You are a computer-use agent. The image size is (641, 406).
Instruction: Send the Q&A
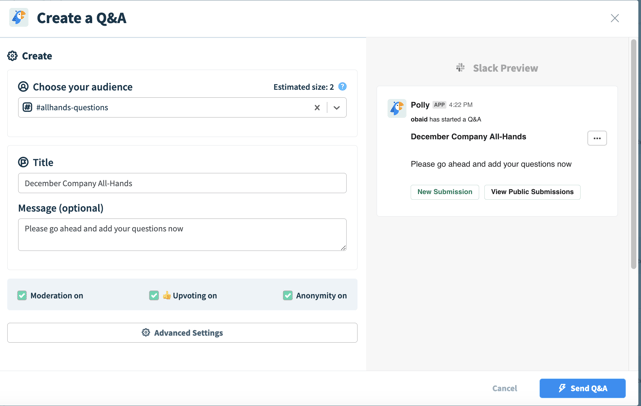click(583, 388)
